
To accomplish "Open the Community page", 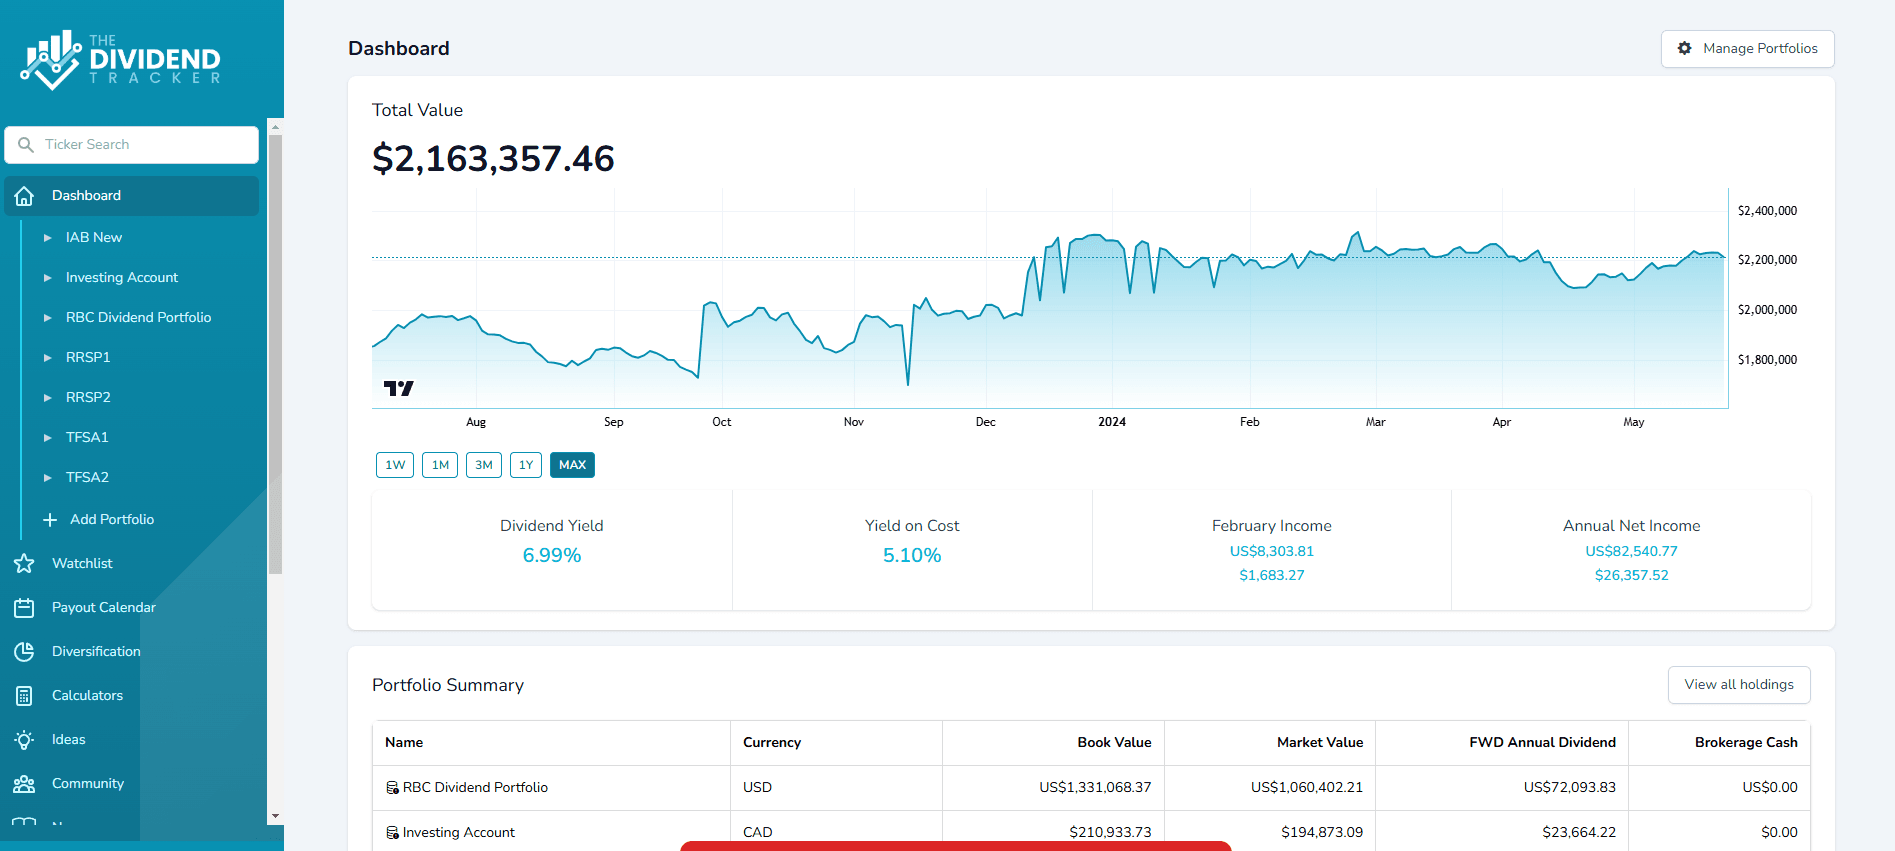I will [88, 784].
